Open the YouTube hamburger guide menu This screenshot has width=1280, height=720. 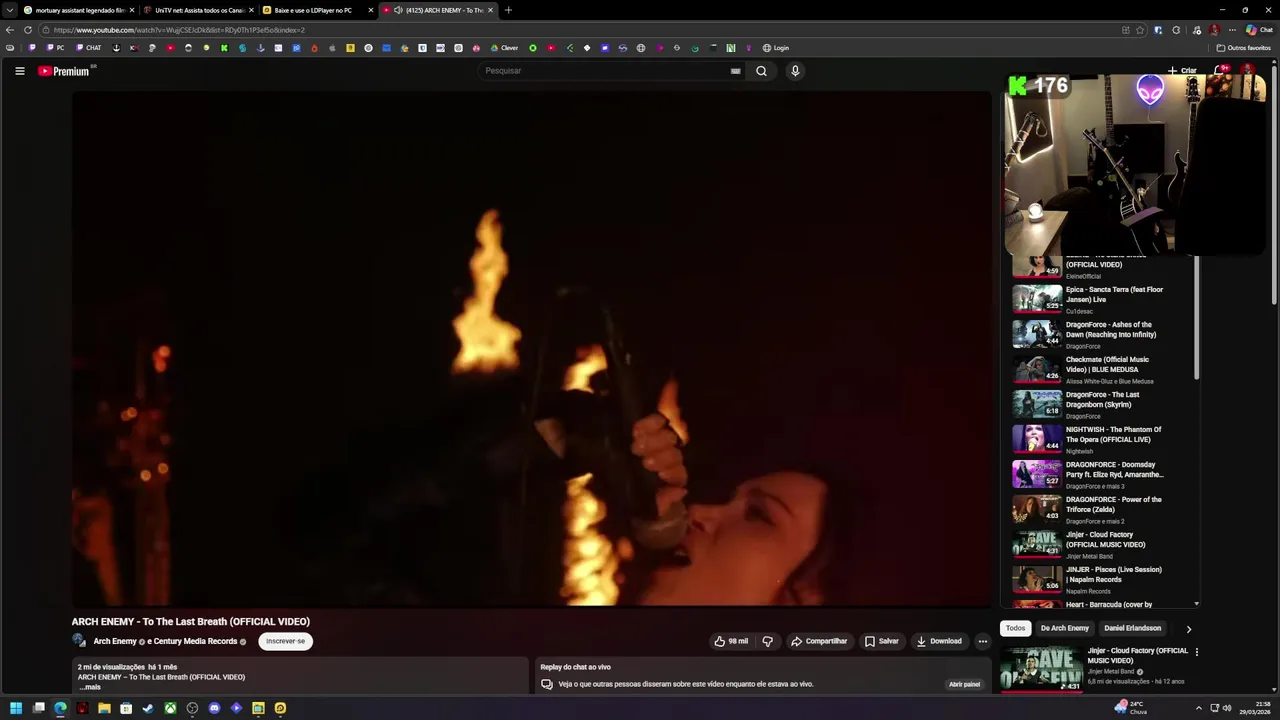[x=19, y=71]
